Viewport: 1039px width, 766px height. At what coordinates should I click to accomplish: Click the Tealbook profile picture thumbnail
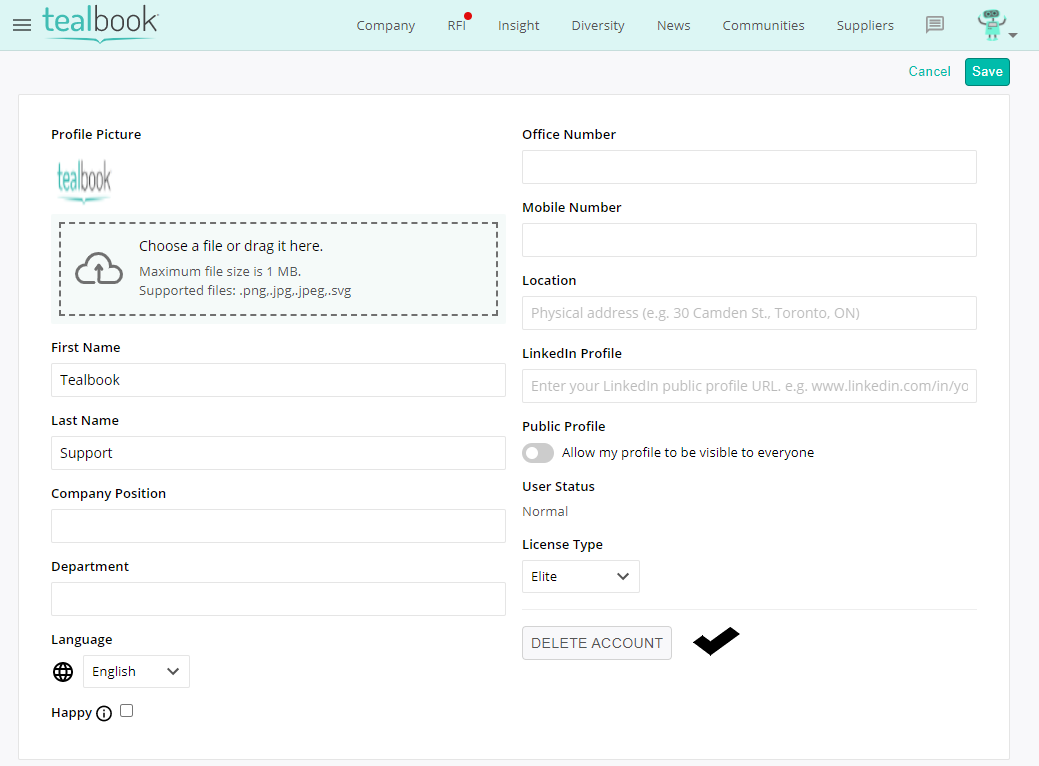click(x=84, y=180)
